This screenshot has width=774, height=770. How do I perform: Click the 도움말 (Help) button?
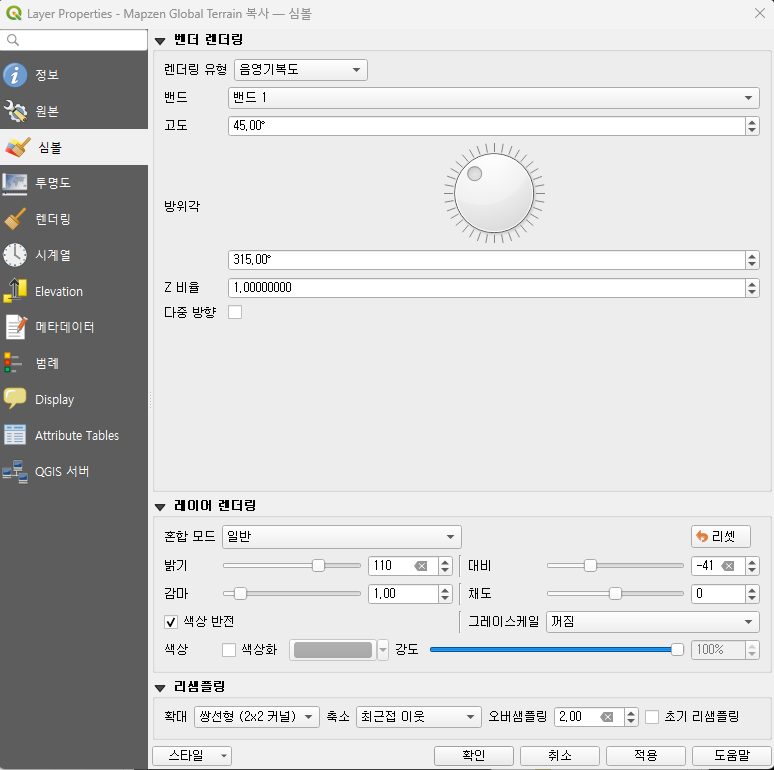732,756
